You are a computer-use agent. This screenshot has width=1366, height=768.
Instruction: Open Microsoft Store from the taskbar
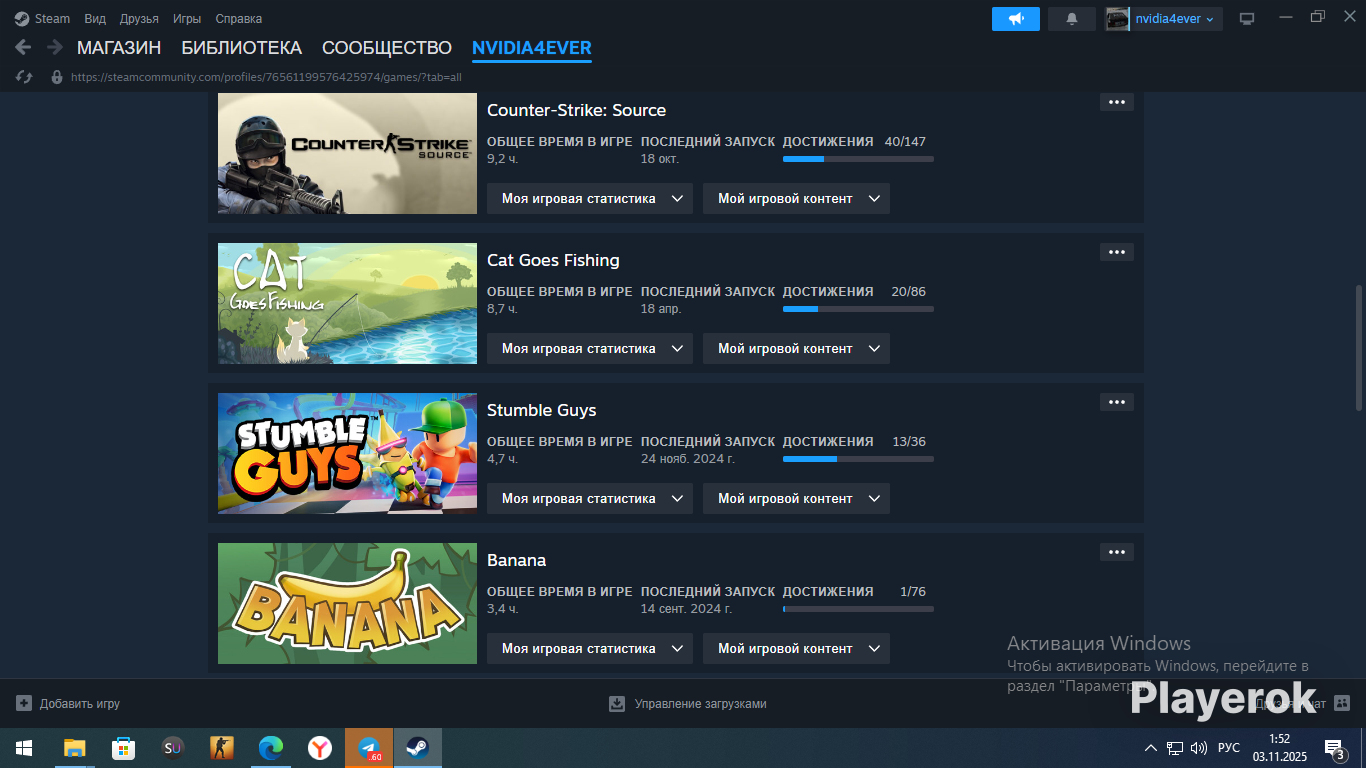coord(123,748)
